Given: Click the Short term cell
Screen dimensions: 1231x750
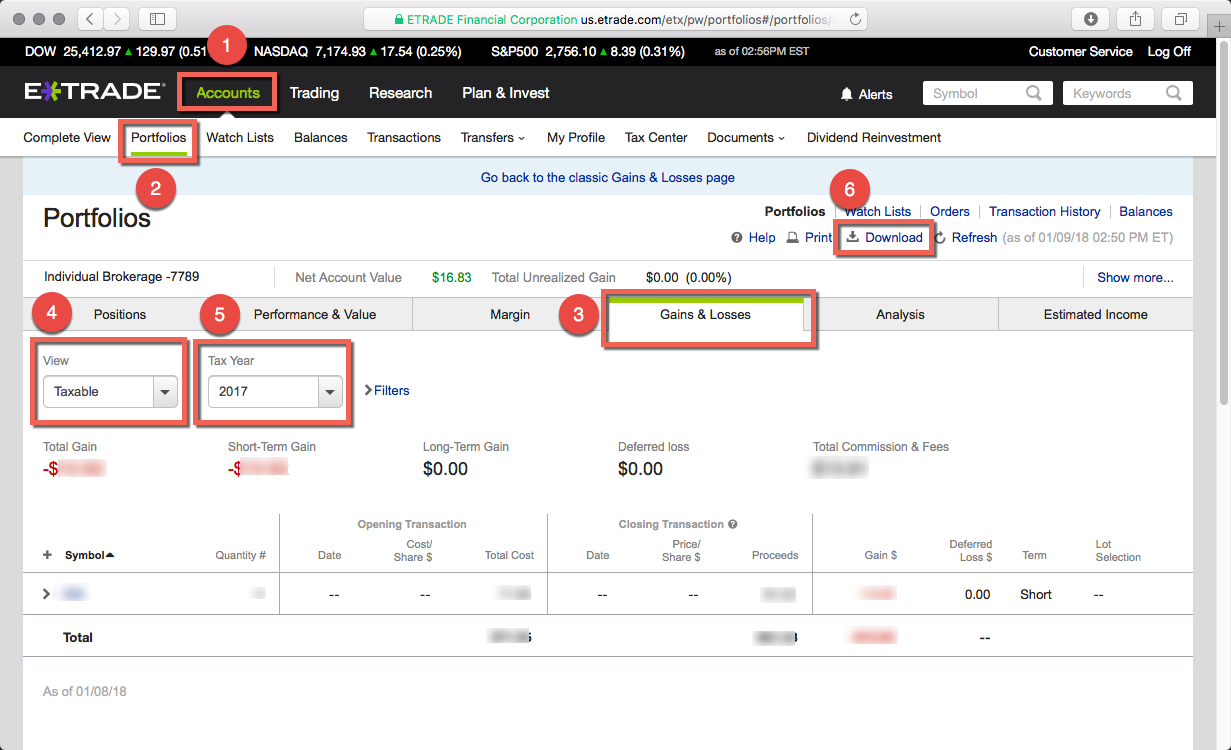Looking at the screenshot, I should (1036, 595).
